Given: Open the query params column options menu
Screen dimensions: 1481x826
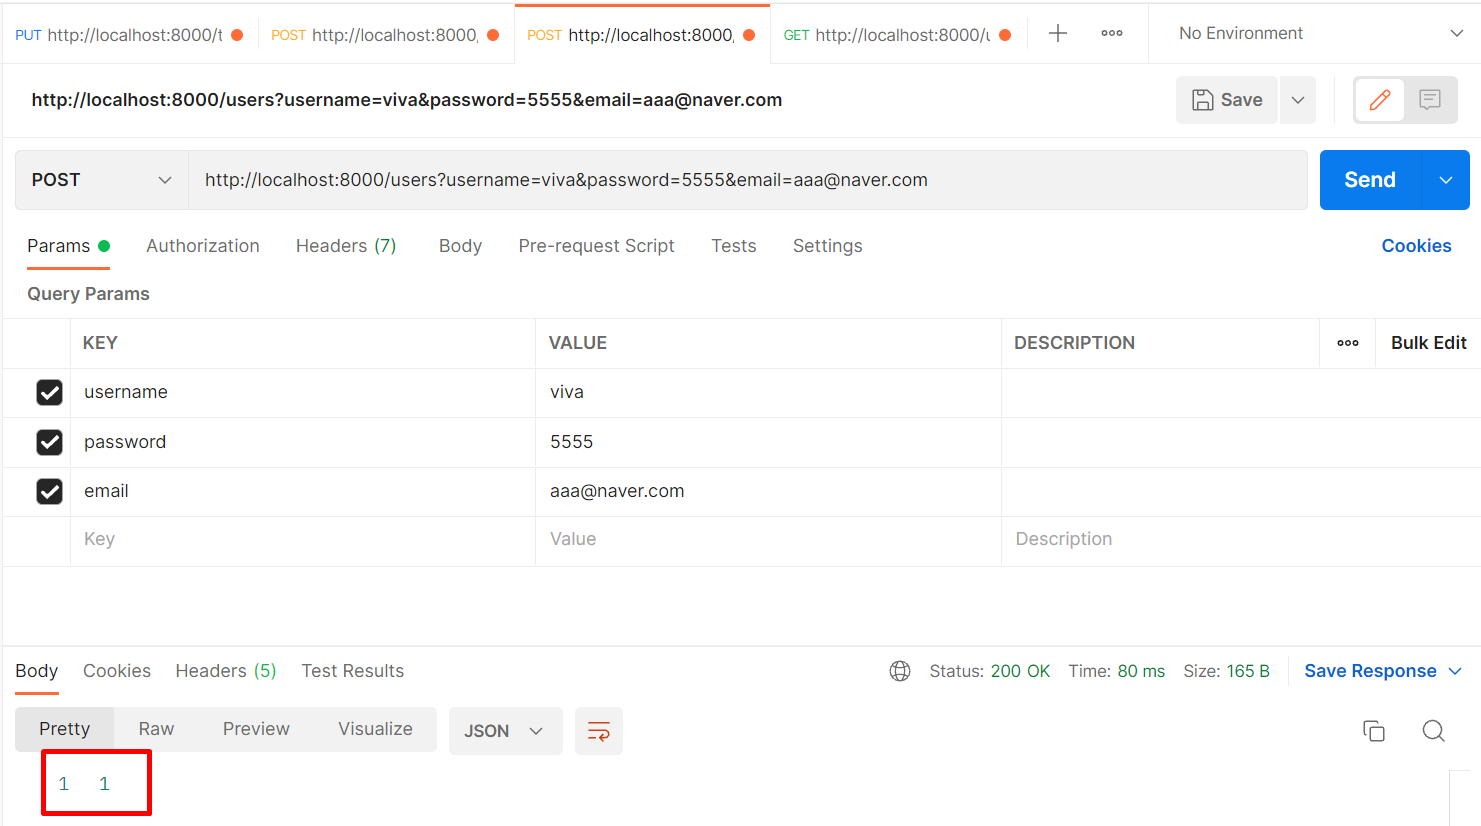Looking at the screenshot, I should [x=1348, y=343].
